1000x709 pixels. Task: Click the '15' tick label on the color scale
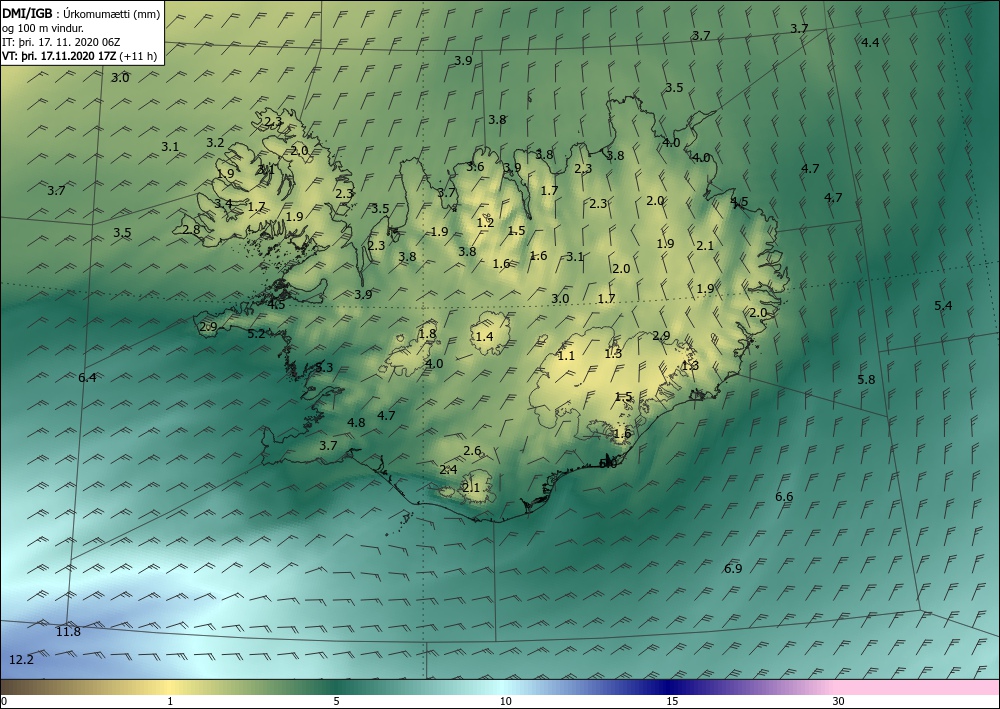(x=672, y=701)
